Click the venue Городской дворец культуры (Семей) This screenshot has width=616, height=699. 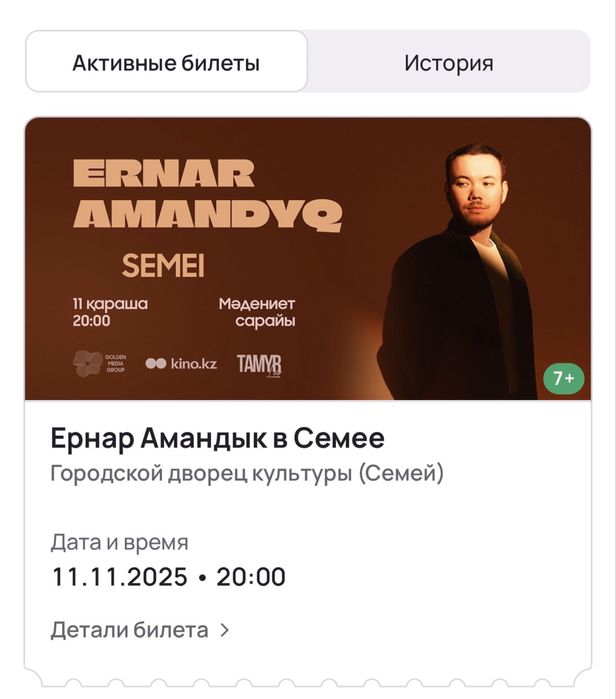coord(247,473)
